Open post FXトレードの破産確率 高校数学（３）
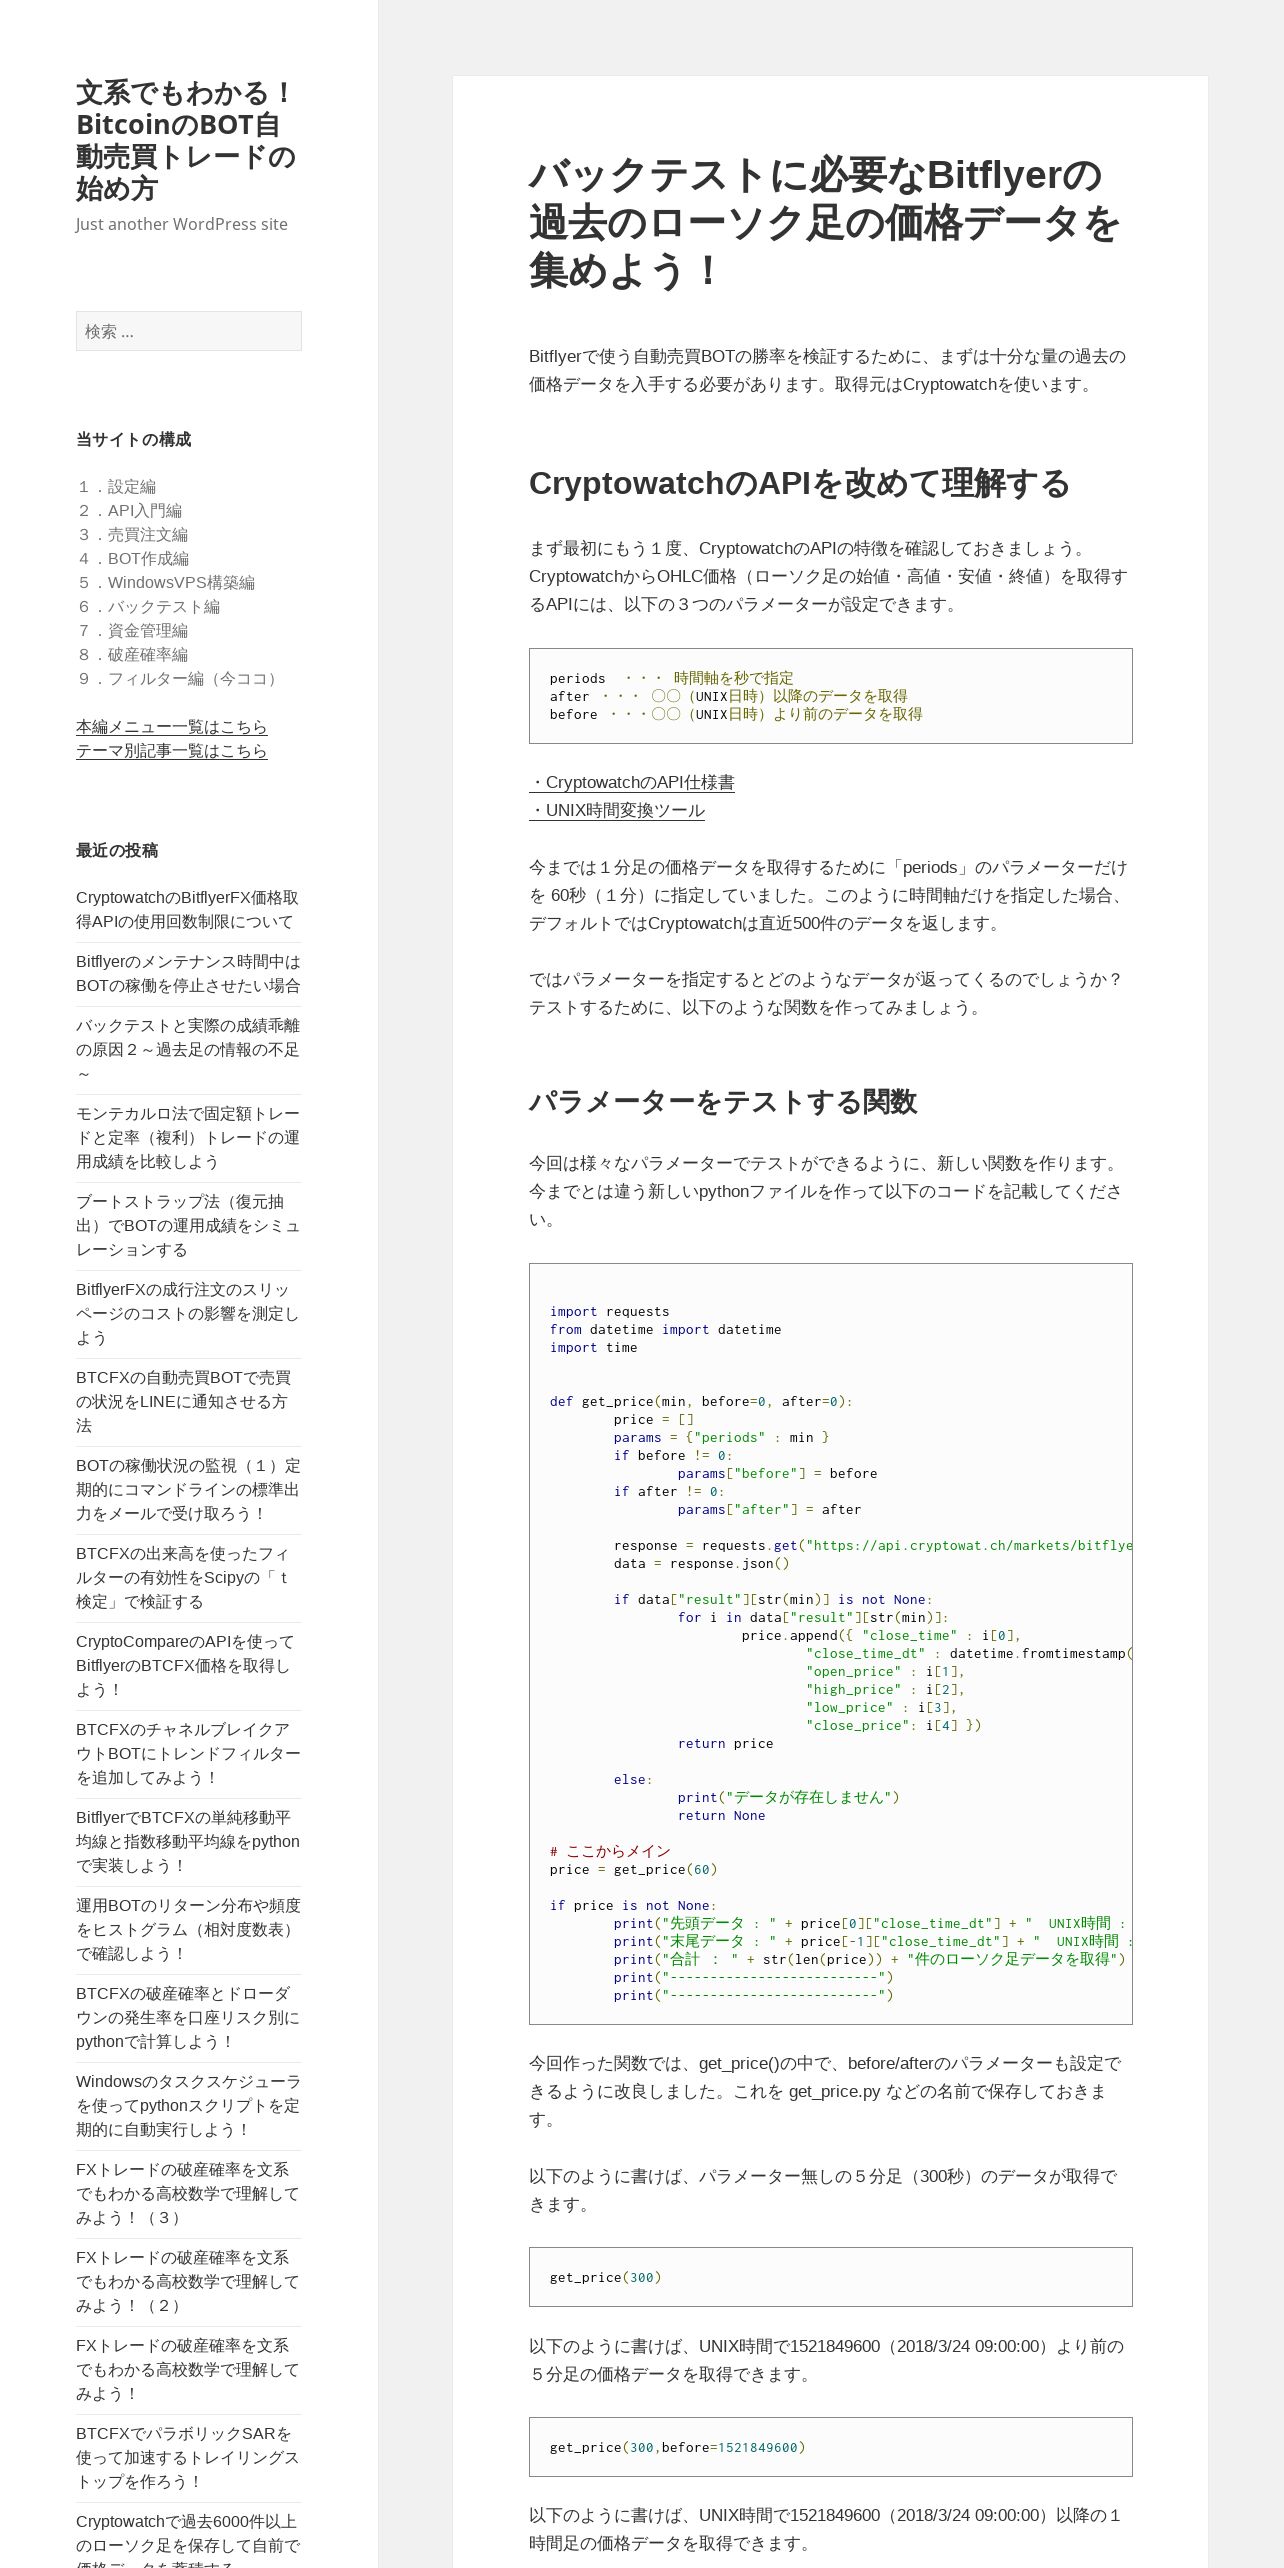Image resolution: width=1284 pixels, height=2568 pixels. (188, 2194)
